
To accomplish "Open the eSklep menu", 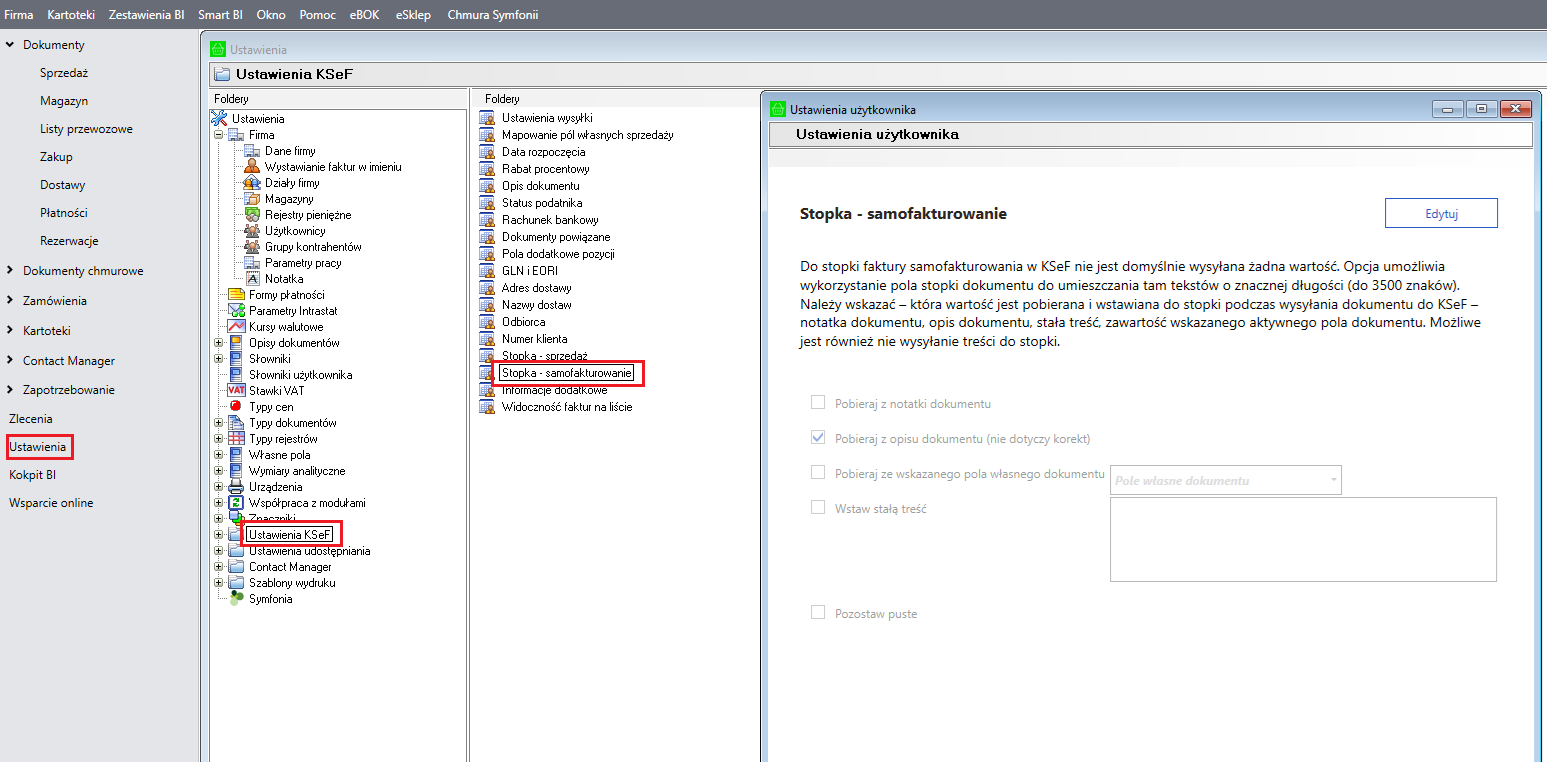I will 415,15.
